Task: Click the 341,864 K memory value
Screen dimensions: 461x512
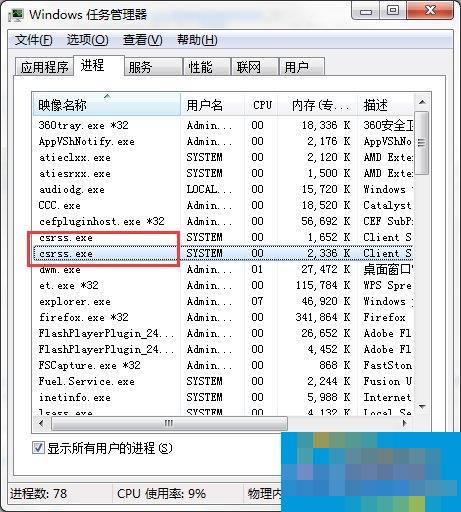Action: click(x=323, y=317)
